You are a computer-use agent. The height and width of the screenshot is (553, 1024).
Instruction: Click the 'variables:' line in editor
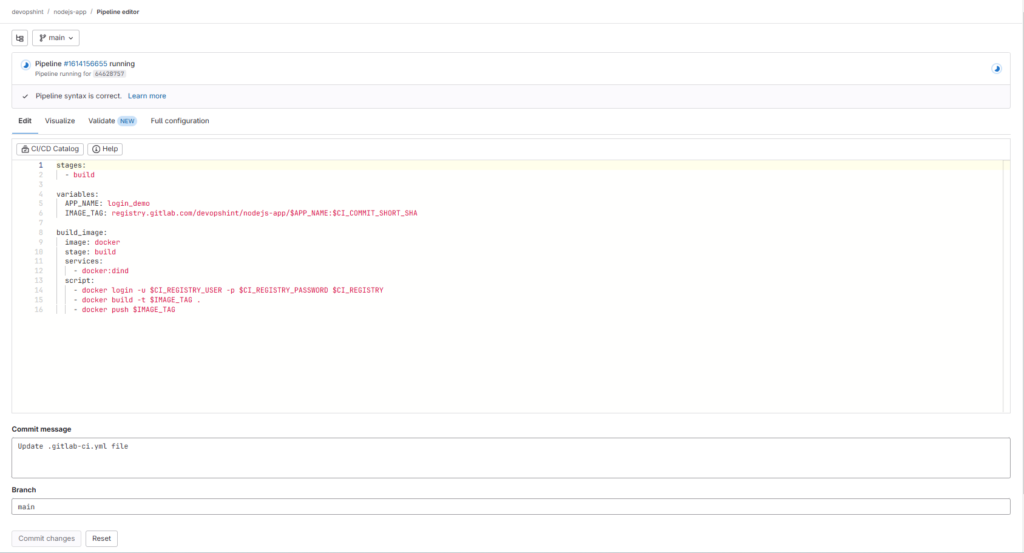77,194
